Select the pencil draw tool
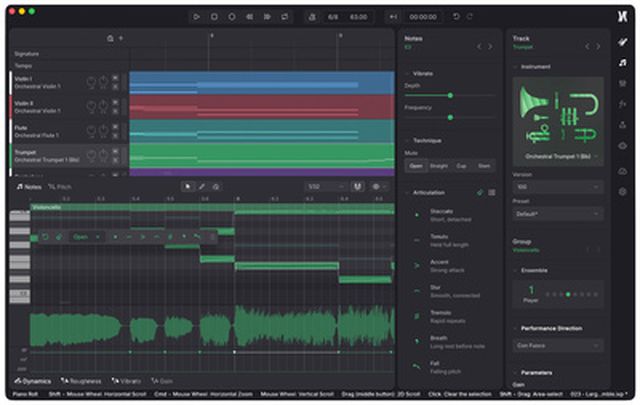The image size is (640, 405). pos(202,187)
